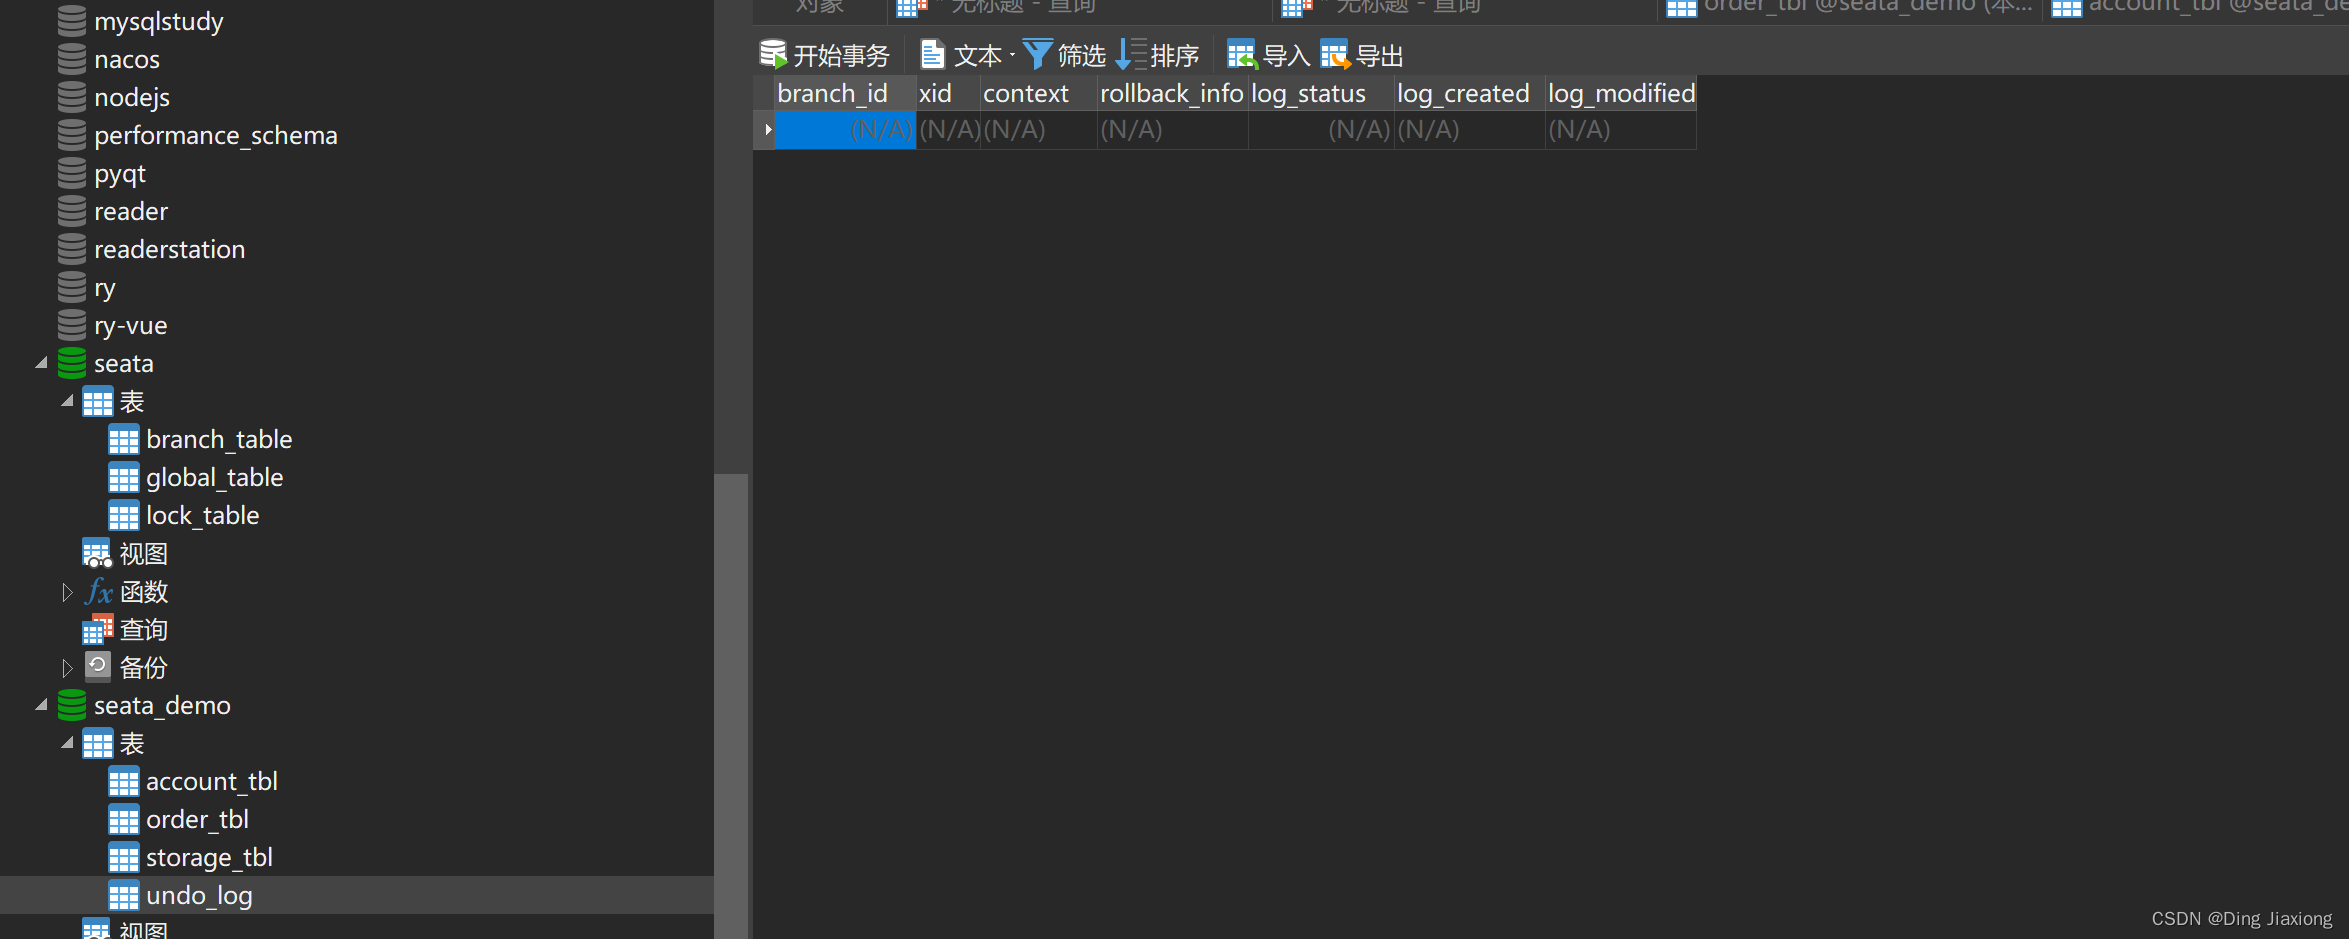
Task: Click the 函数 fx functions icon
Action: [x=98, y=592]
